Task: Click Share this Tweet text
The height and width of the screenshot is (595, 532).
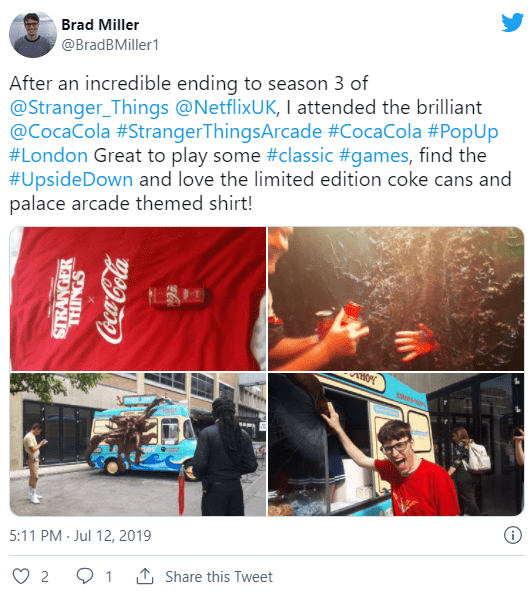Action: point(219,577)
